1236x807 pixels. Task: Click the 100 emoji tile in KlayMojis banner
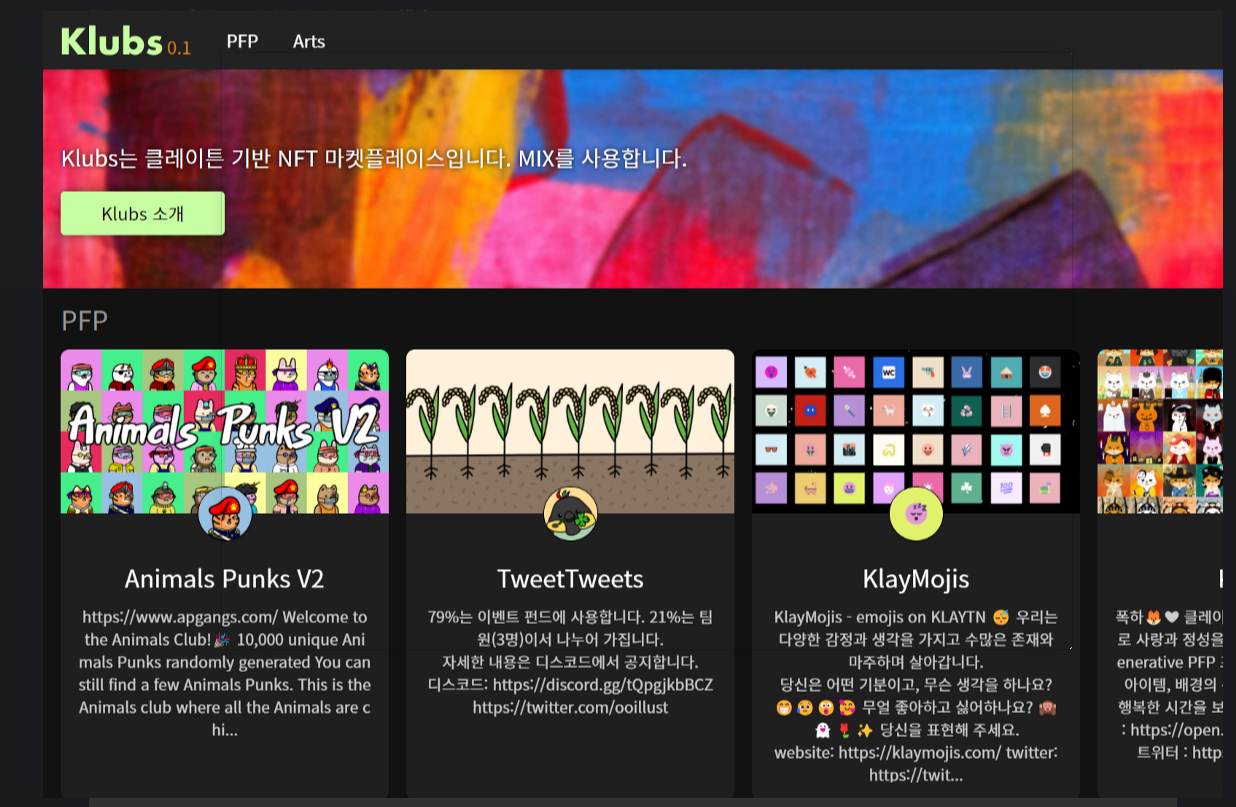click(1006, 488)
